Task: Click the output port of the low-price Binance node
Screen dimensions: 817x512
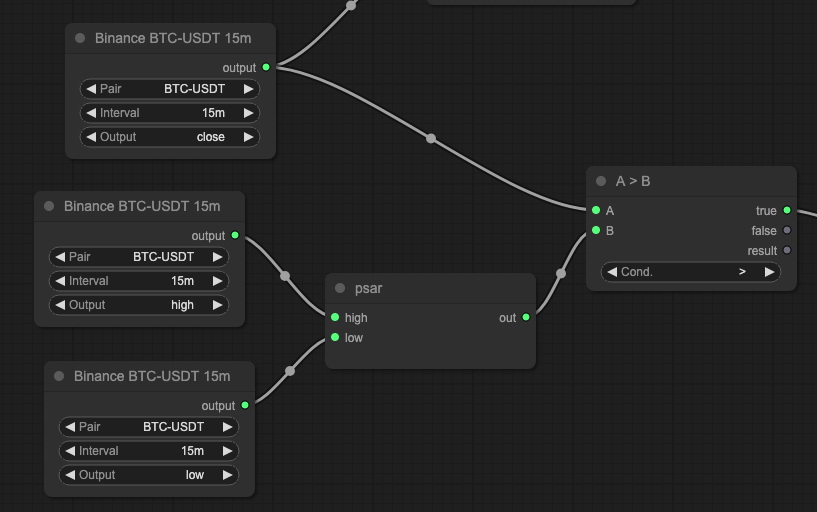Action: [x=245, y=405]
